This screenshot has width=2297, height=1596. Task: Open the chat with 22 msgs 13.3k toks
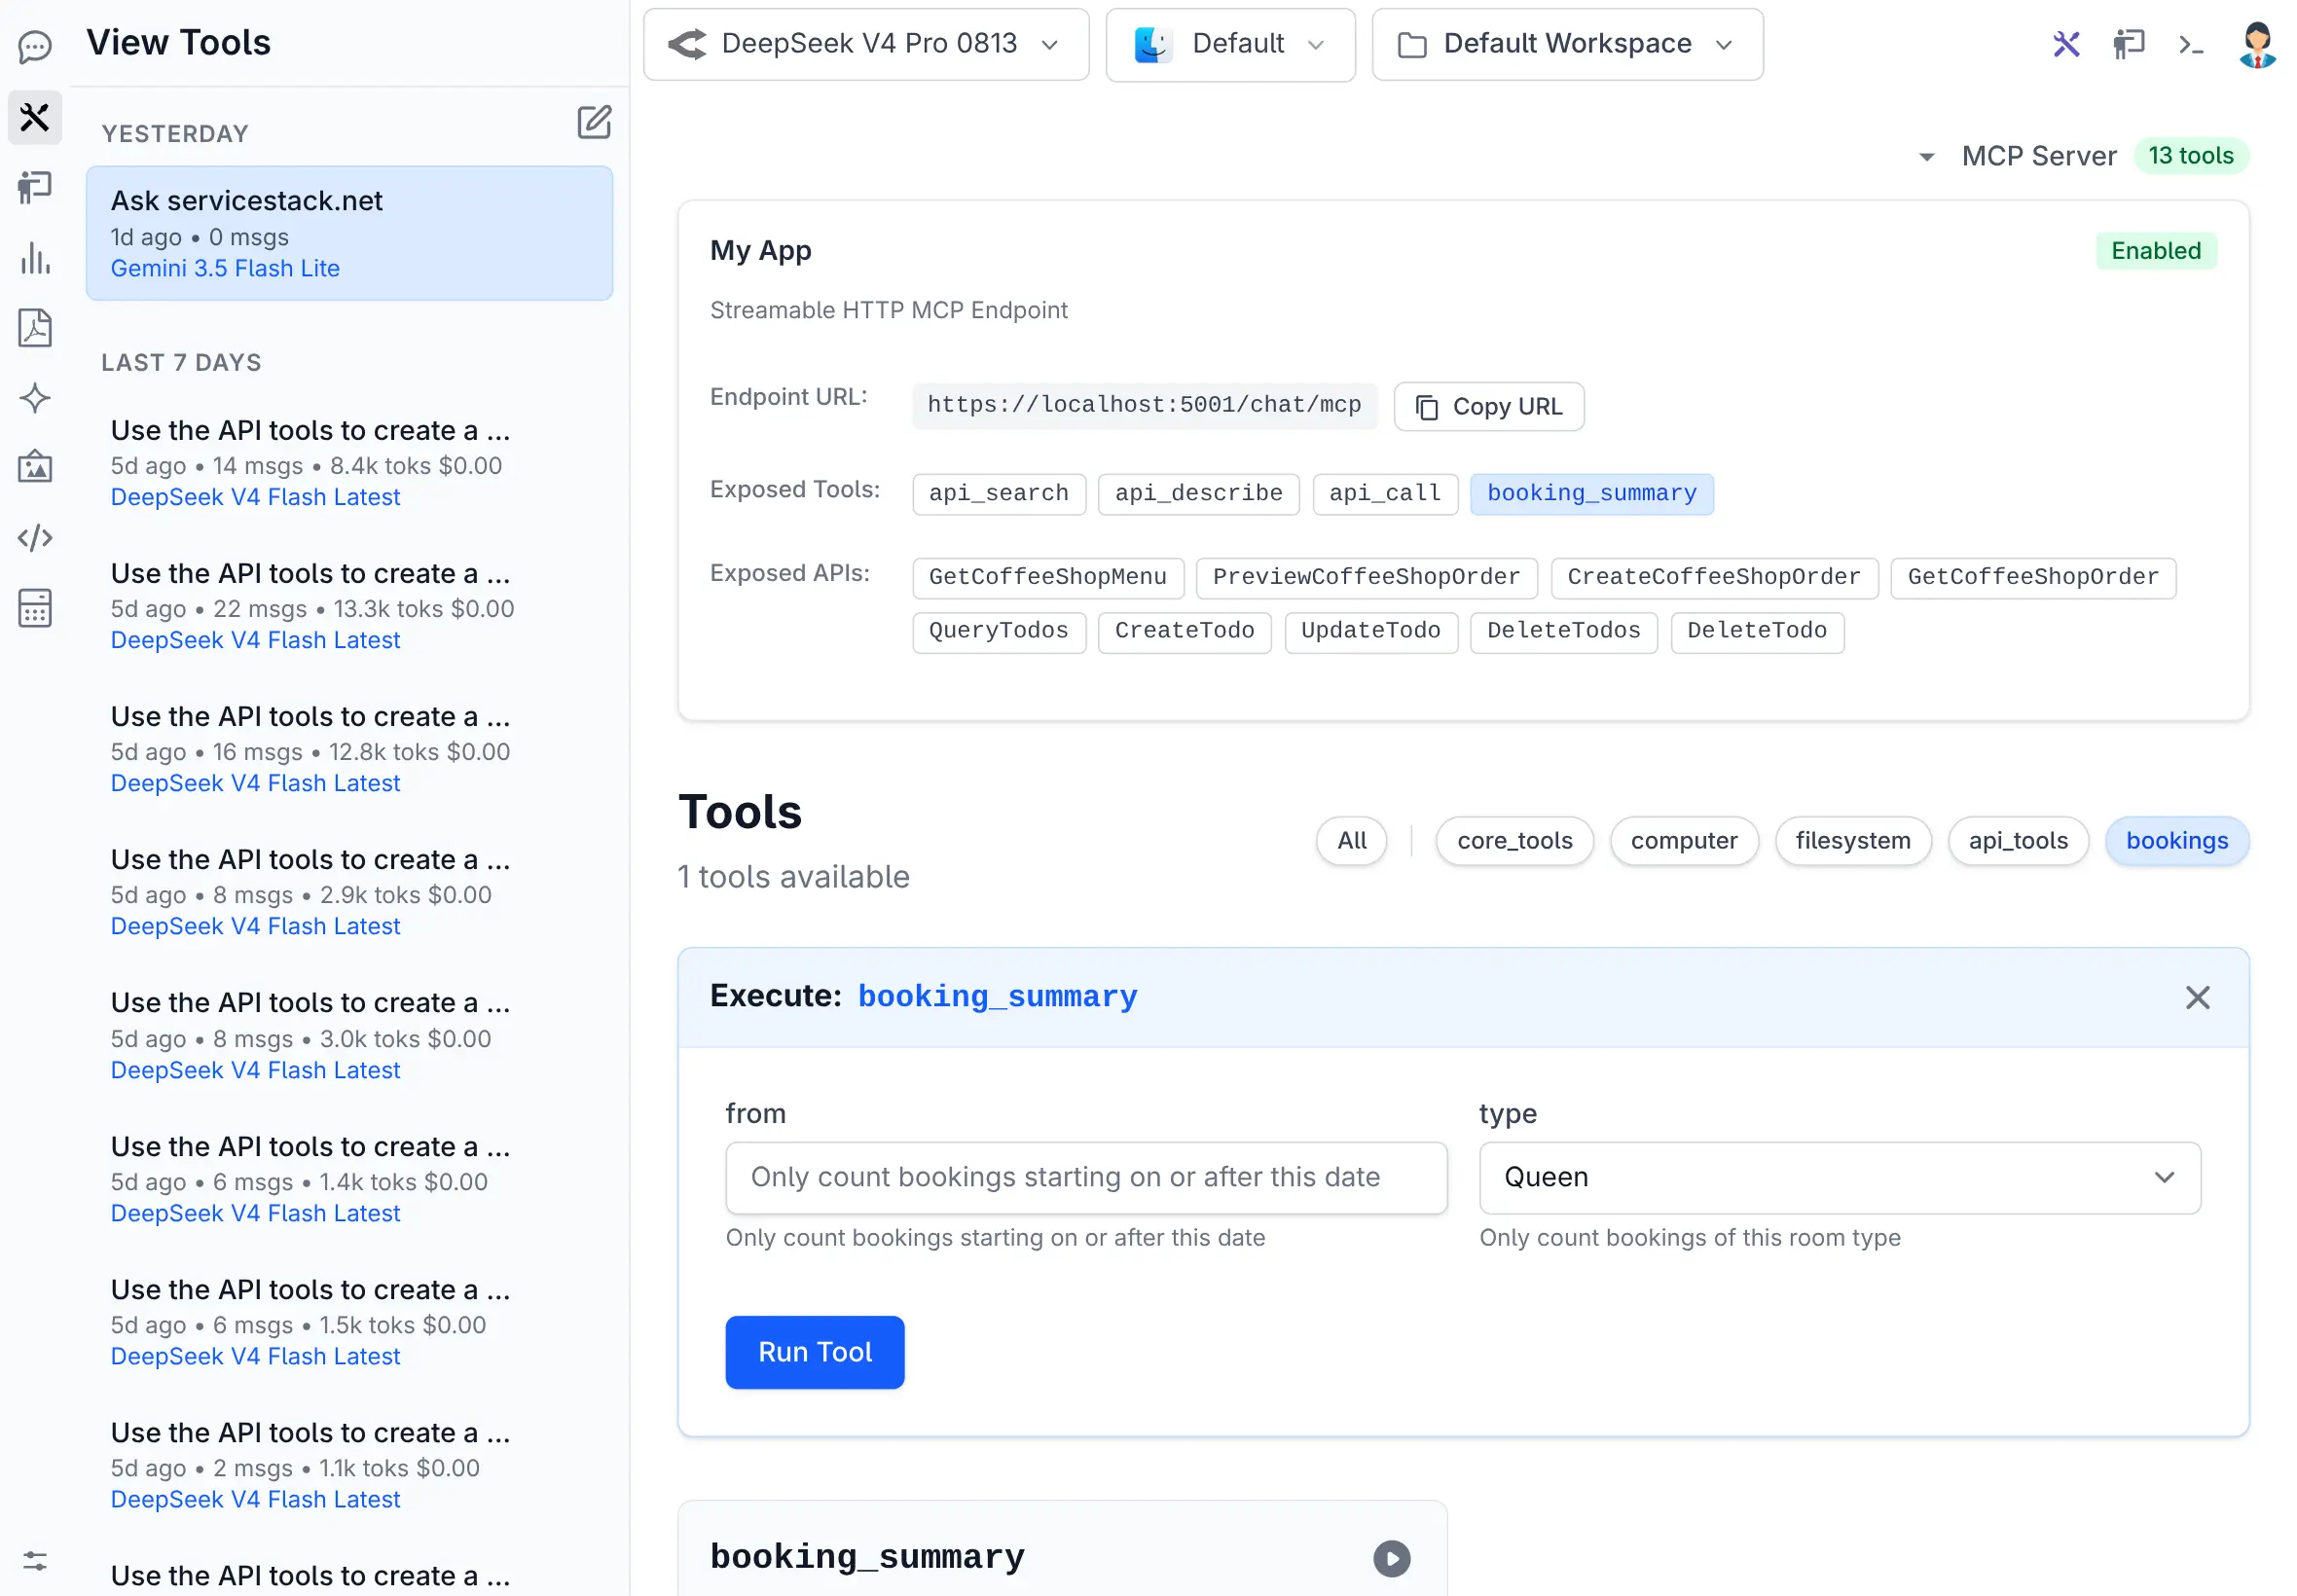349,605
